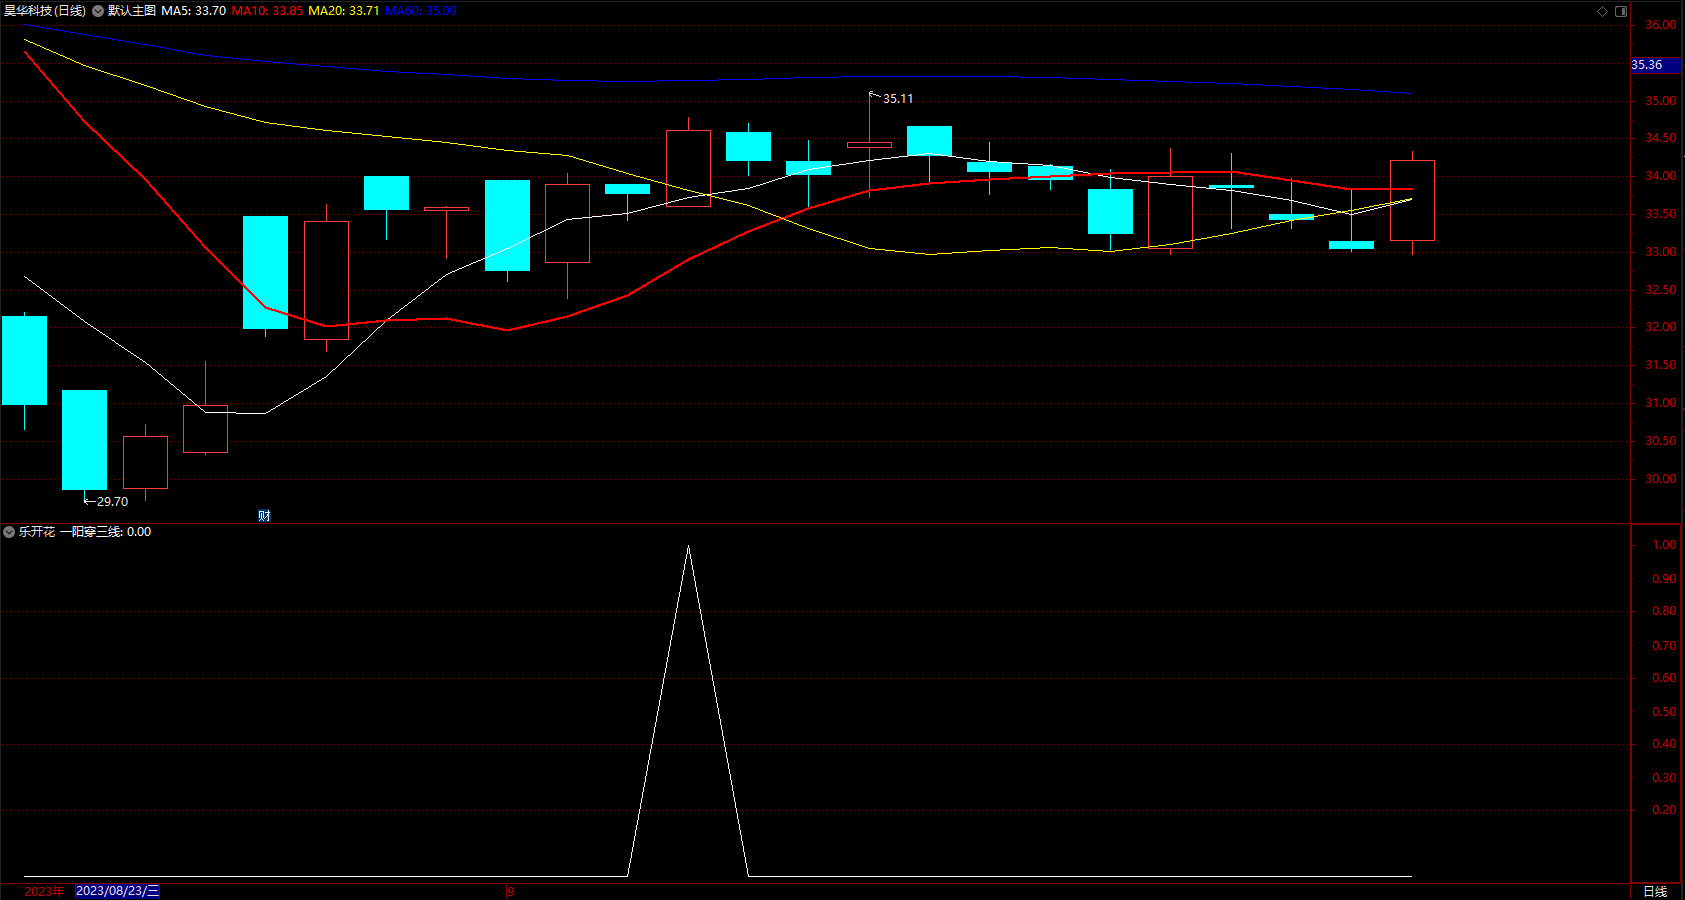The width and height of the screenshot is (1685, 900).
Task: Click the yellow MA20: 33.71 label
Action: point(344,11)
